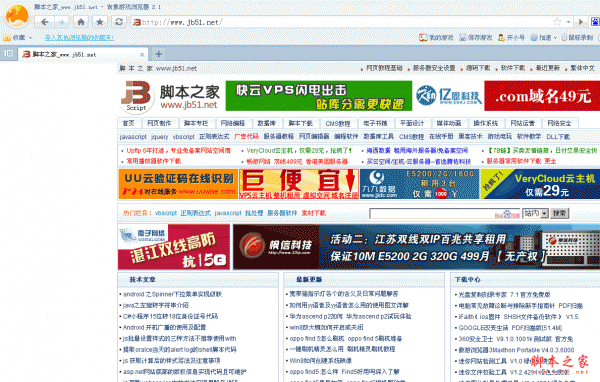Open 360安全卫士 V9.1.0.1001k download entry
The height and width of the screenshot is (382, 600).
(x=515, y=339)
